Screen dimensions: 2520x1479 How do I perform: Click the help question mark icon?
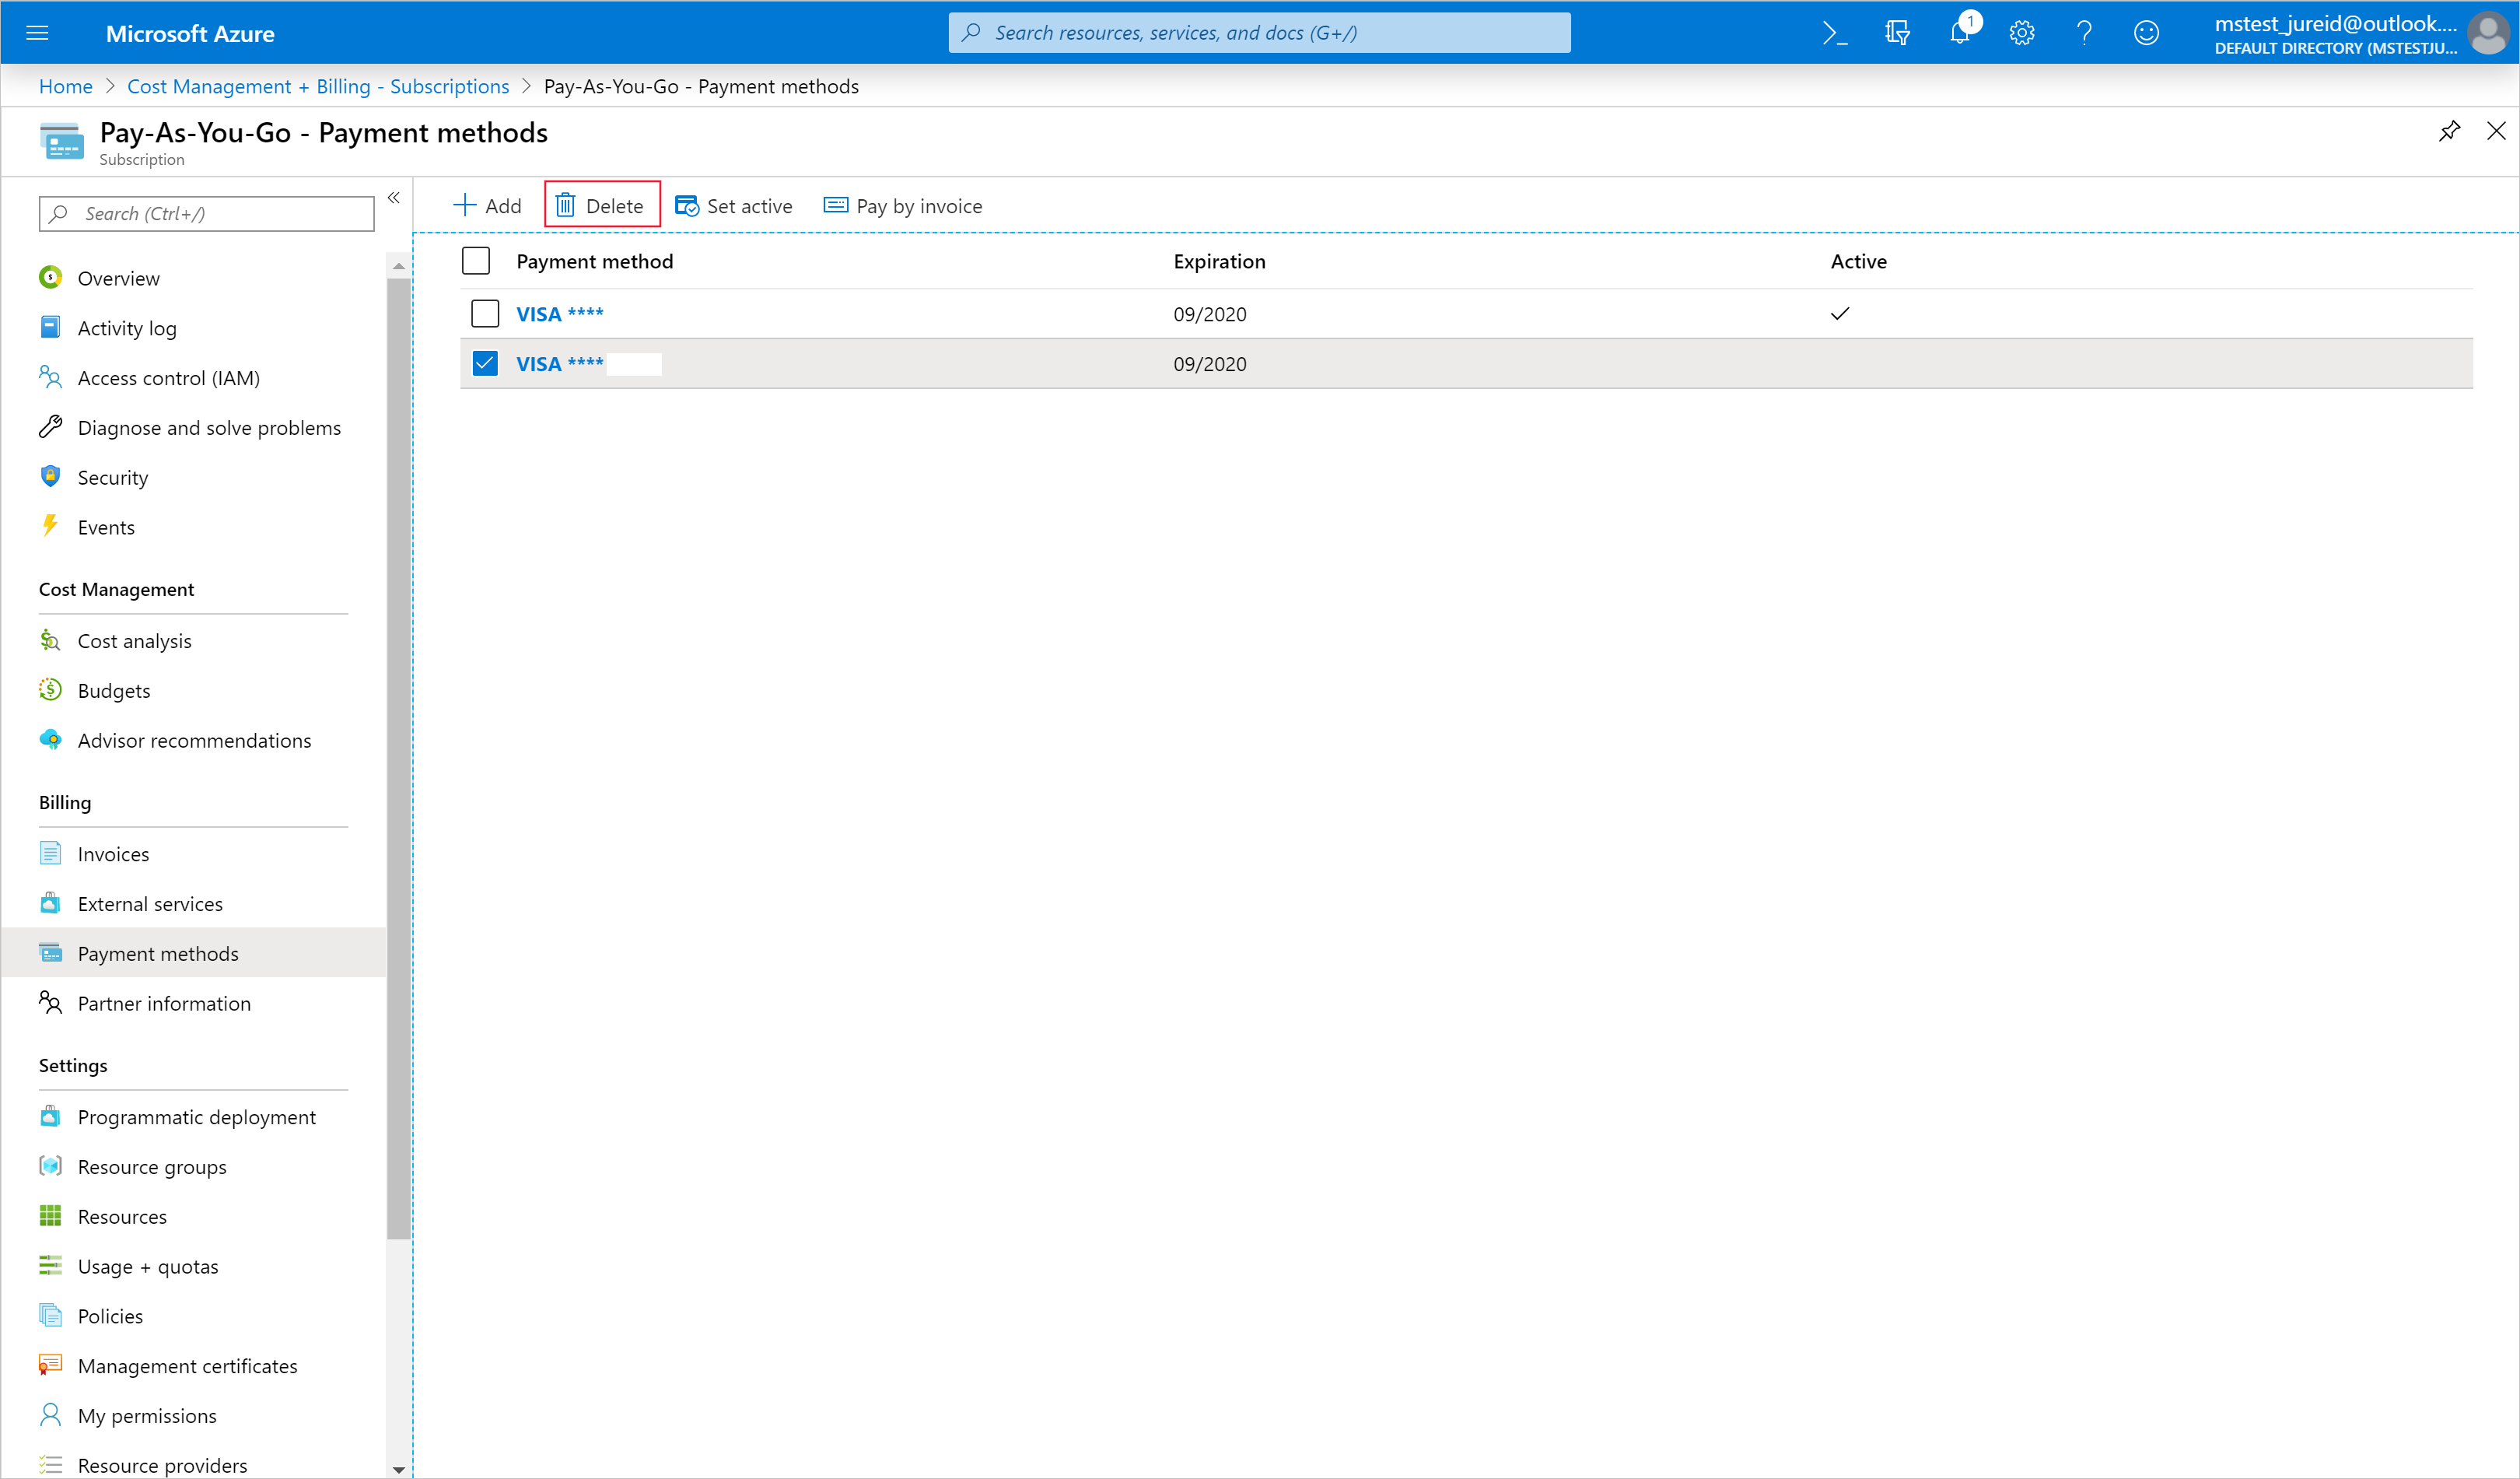coord(2084,33)
